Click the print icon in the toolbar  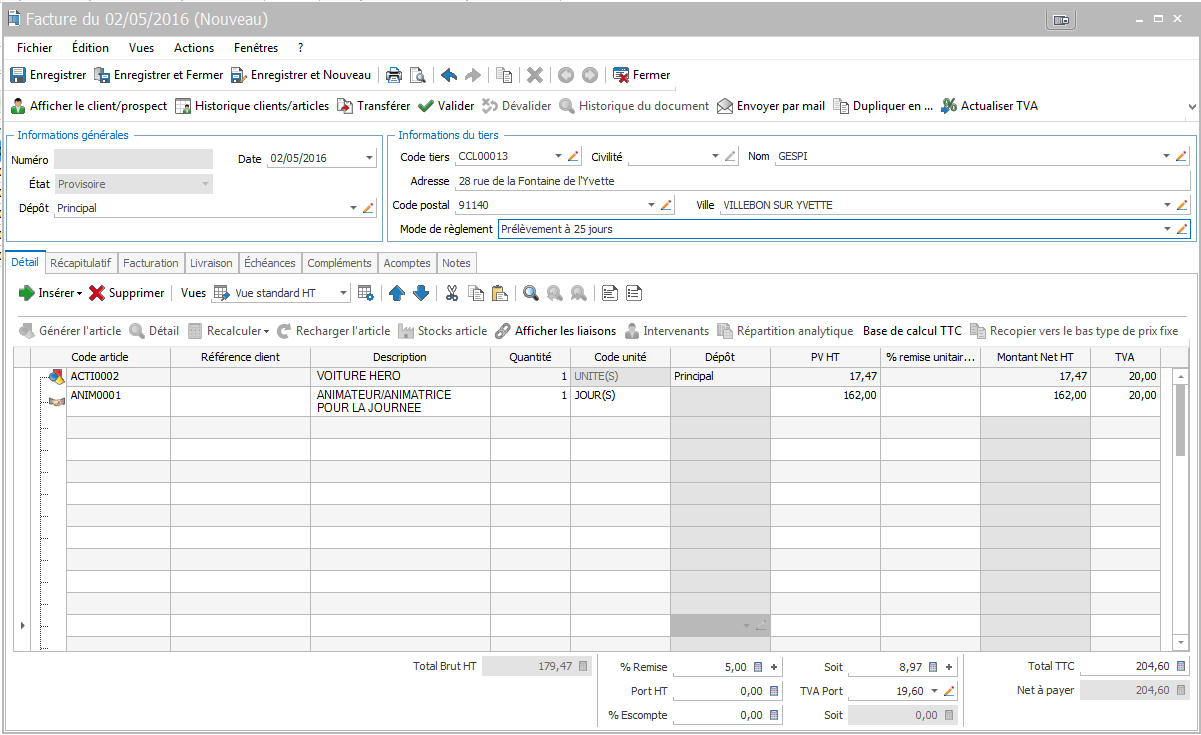click(394, 75)
